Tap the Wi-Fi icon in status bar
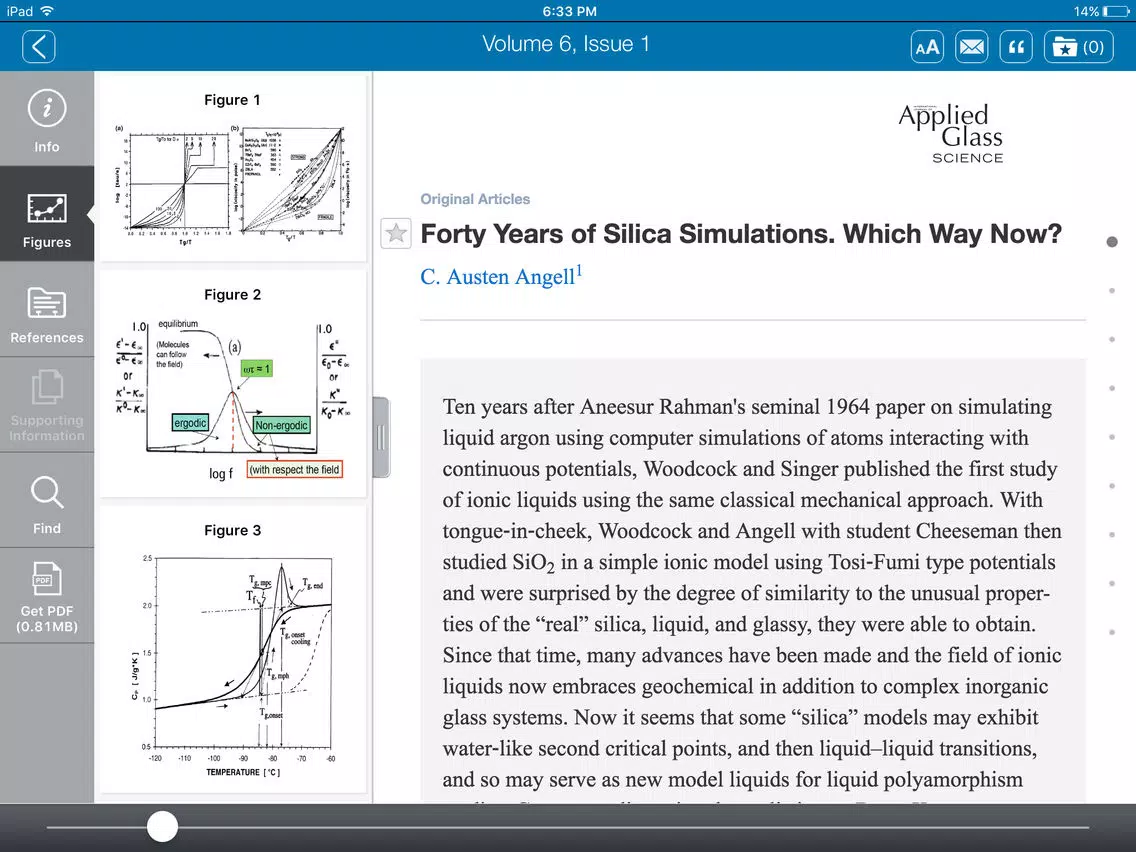1136x852 pixels. [x=47, y=11]
